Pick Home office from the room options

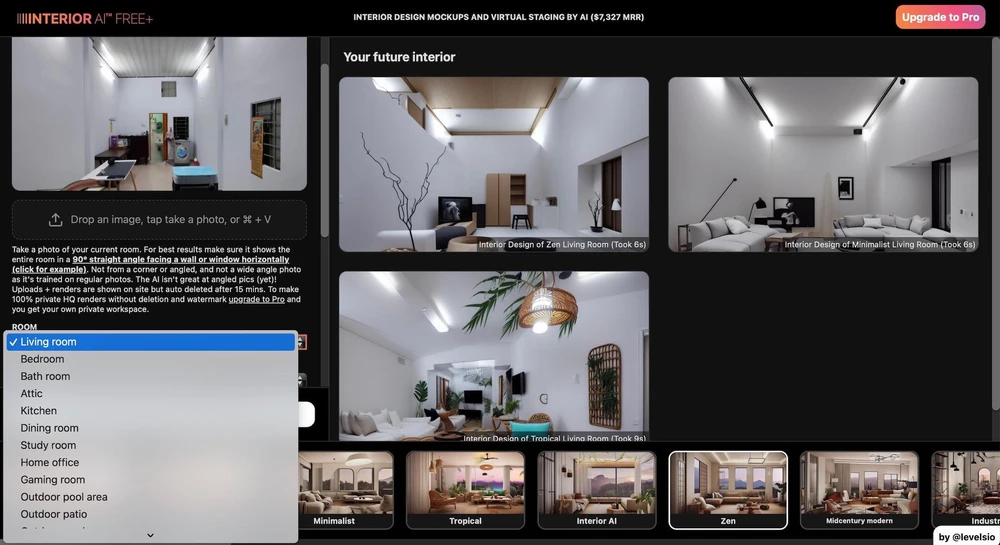[x=50, y=463]
